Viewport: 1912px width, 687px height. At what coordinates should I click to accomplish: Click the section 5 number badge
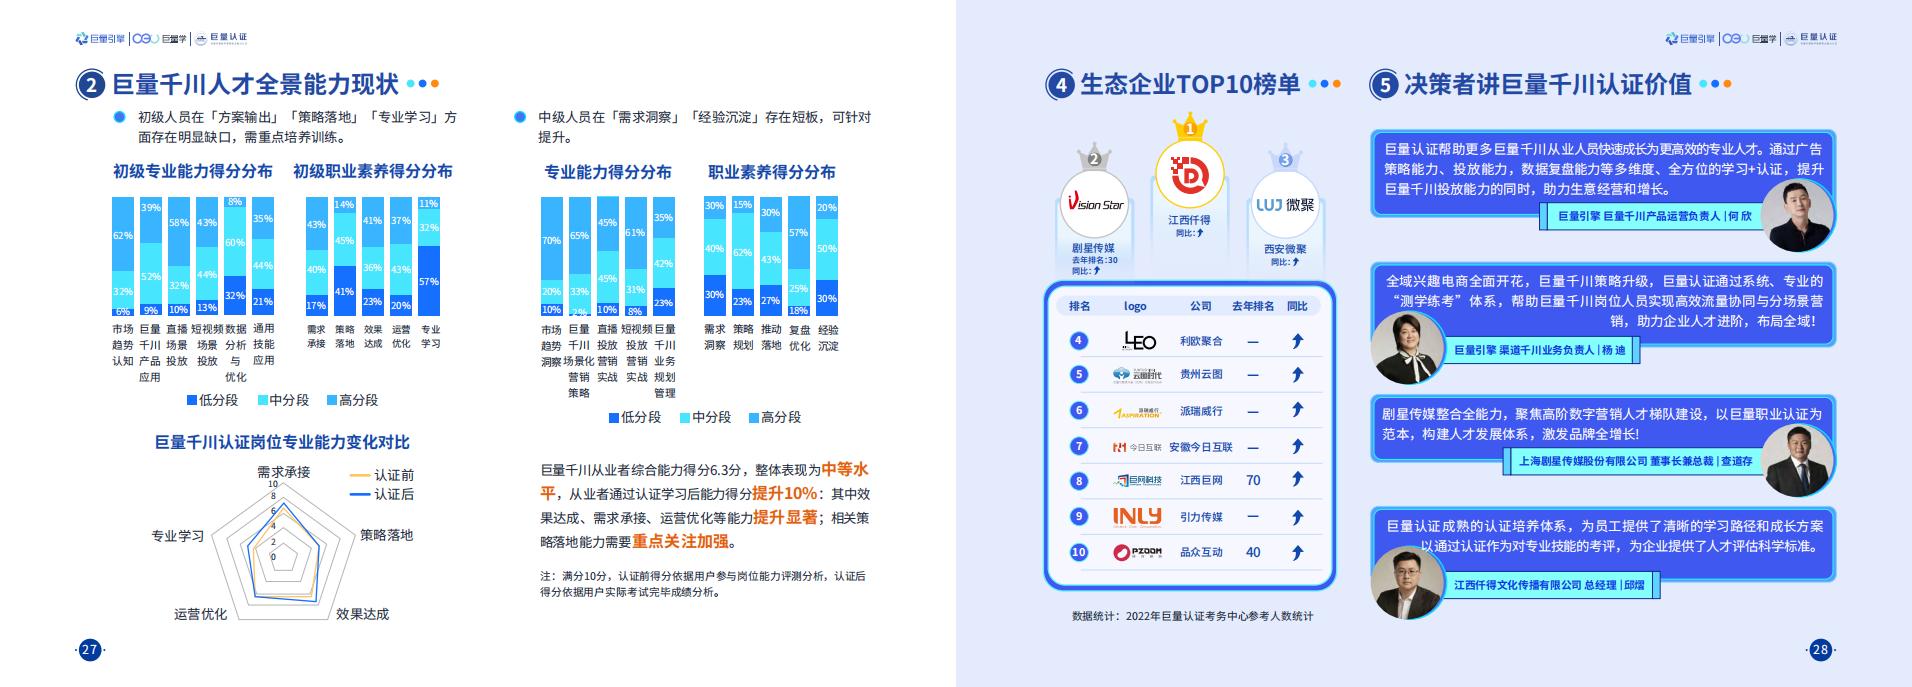1384,85
